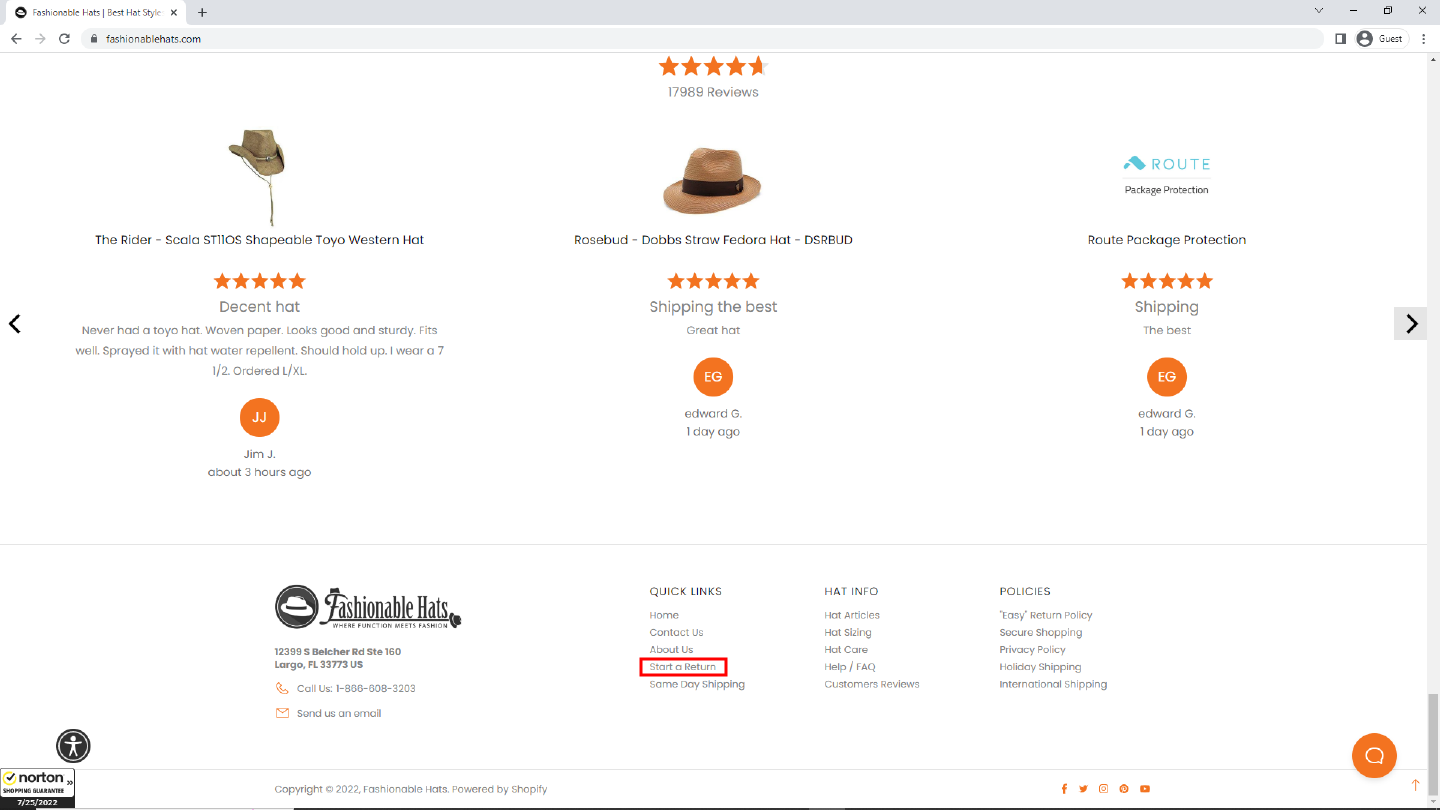The width and height of the screenshot is (1440, 810).
Task: Open the Facebook social icon in footer
Action: click(1064, 789)
